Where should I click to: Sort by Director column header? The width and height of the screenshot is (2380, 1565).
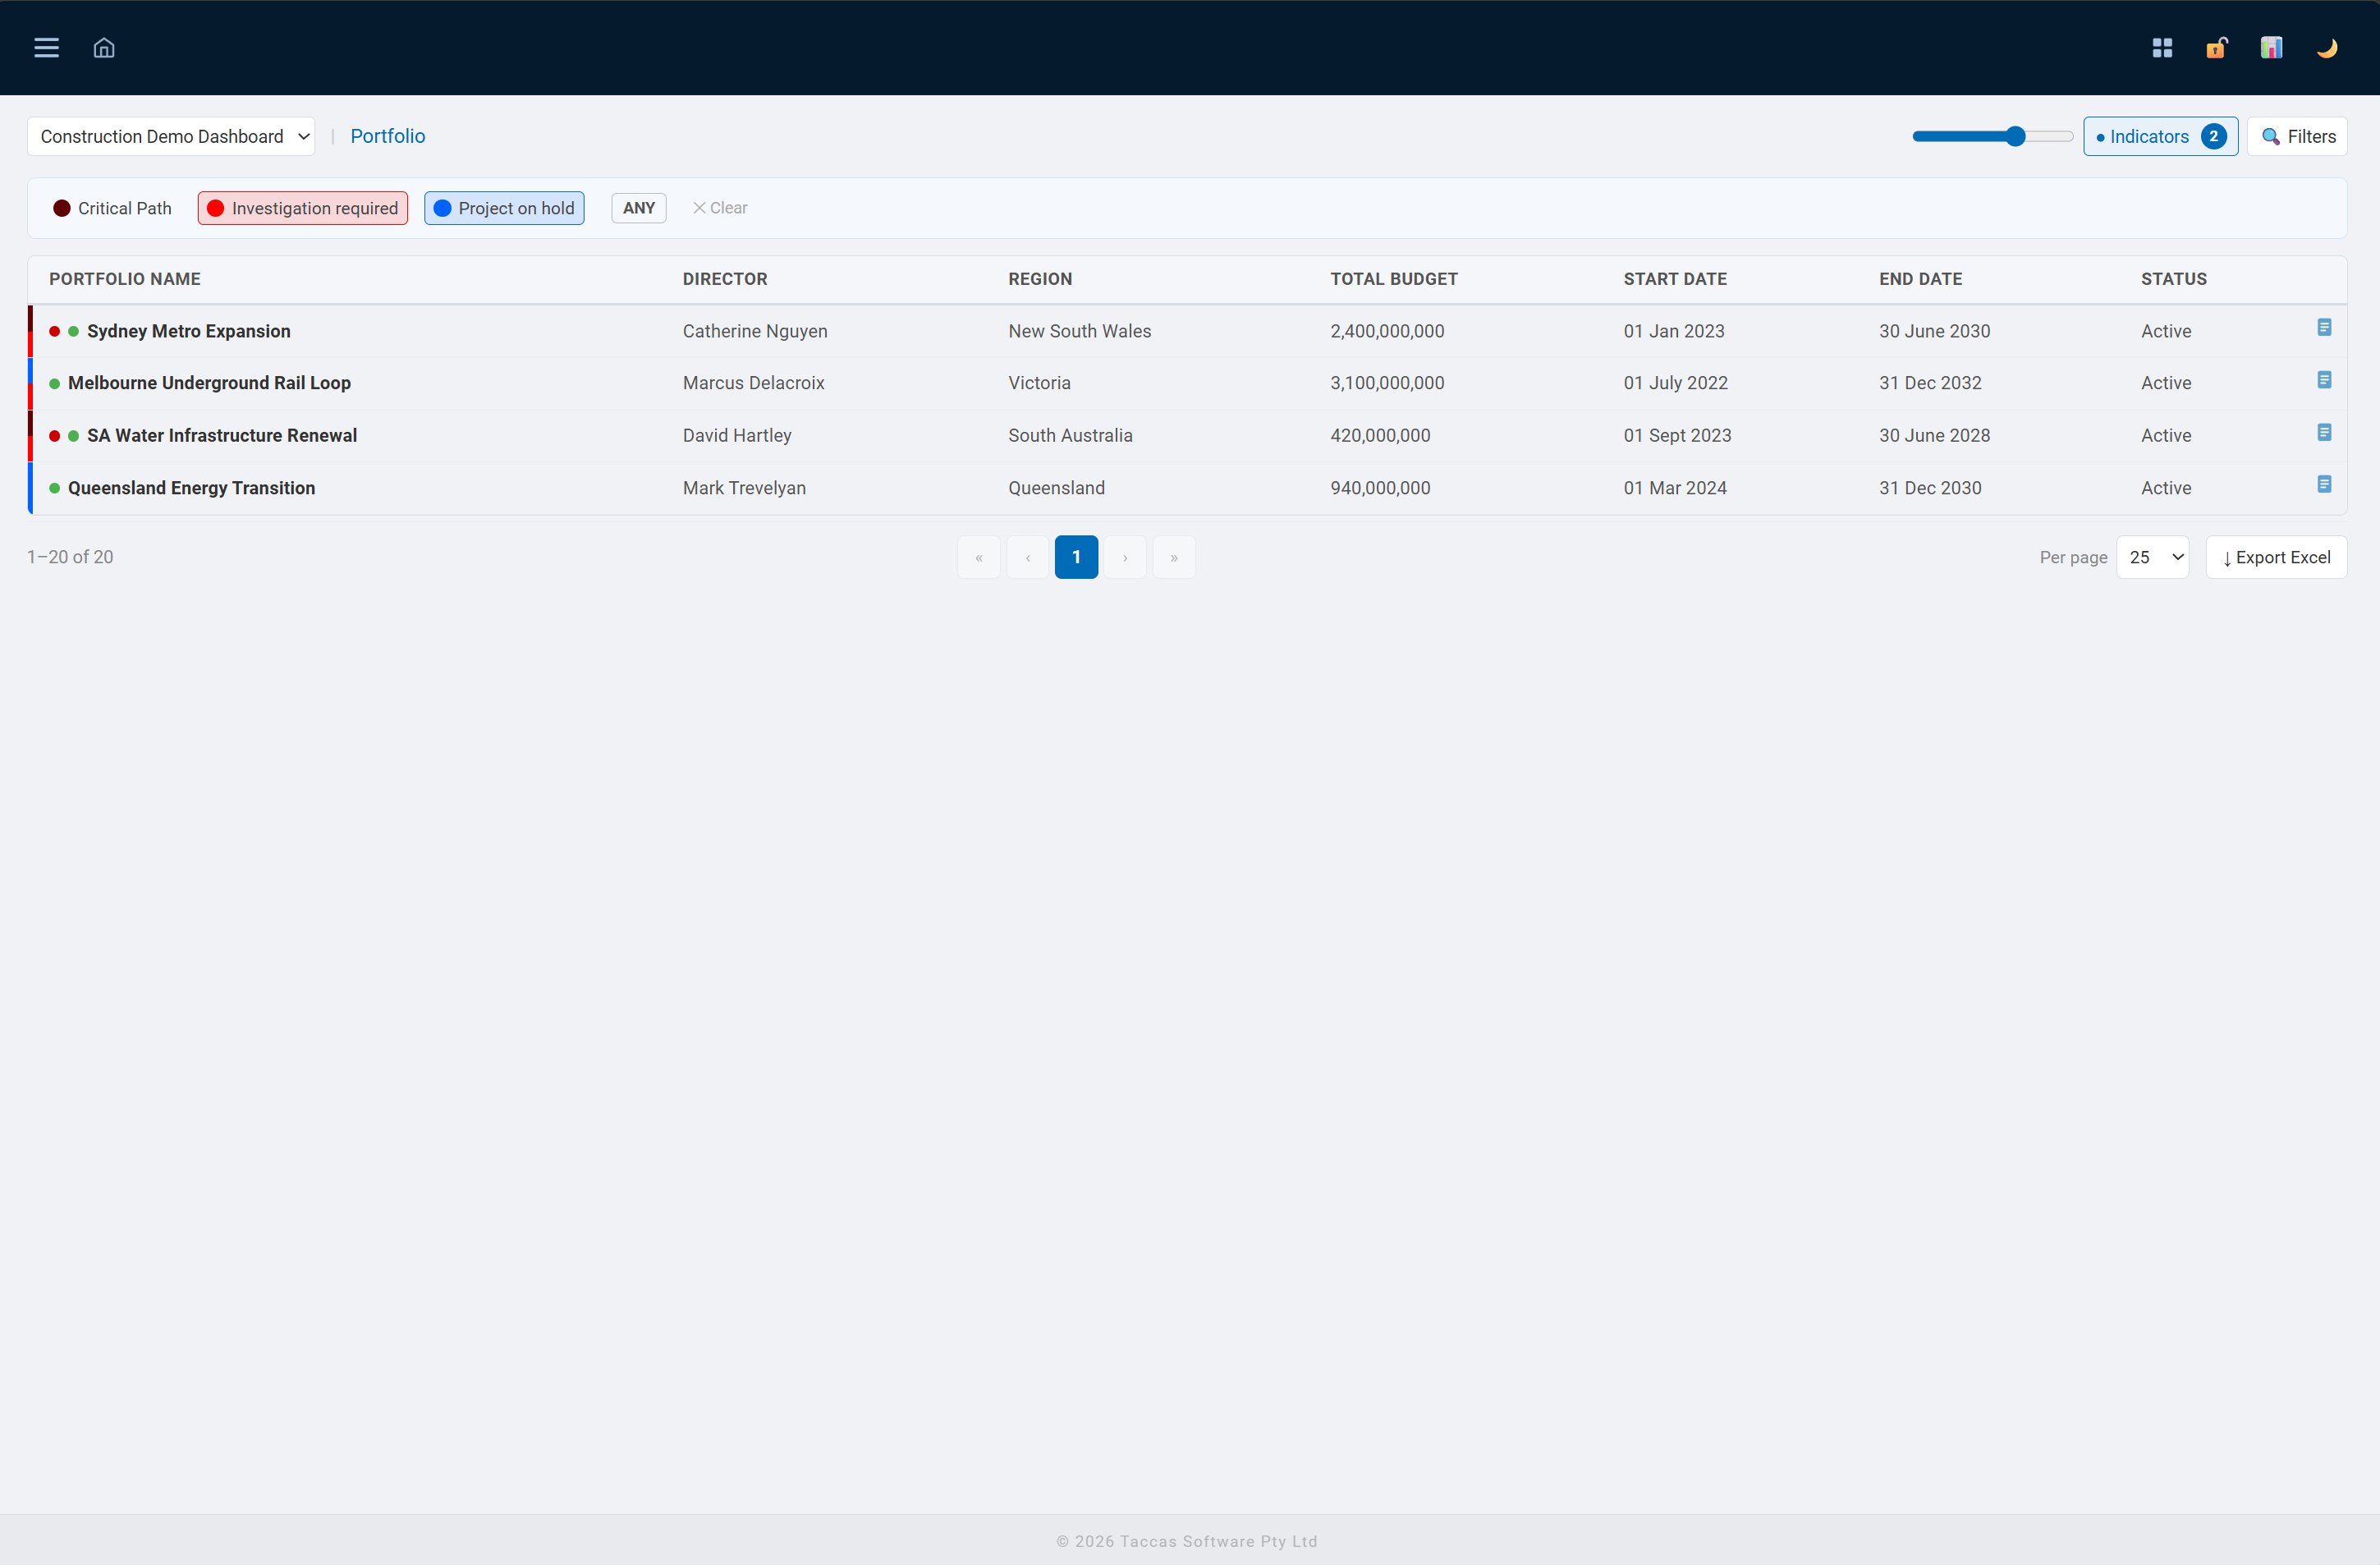tap(725, 279)
